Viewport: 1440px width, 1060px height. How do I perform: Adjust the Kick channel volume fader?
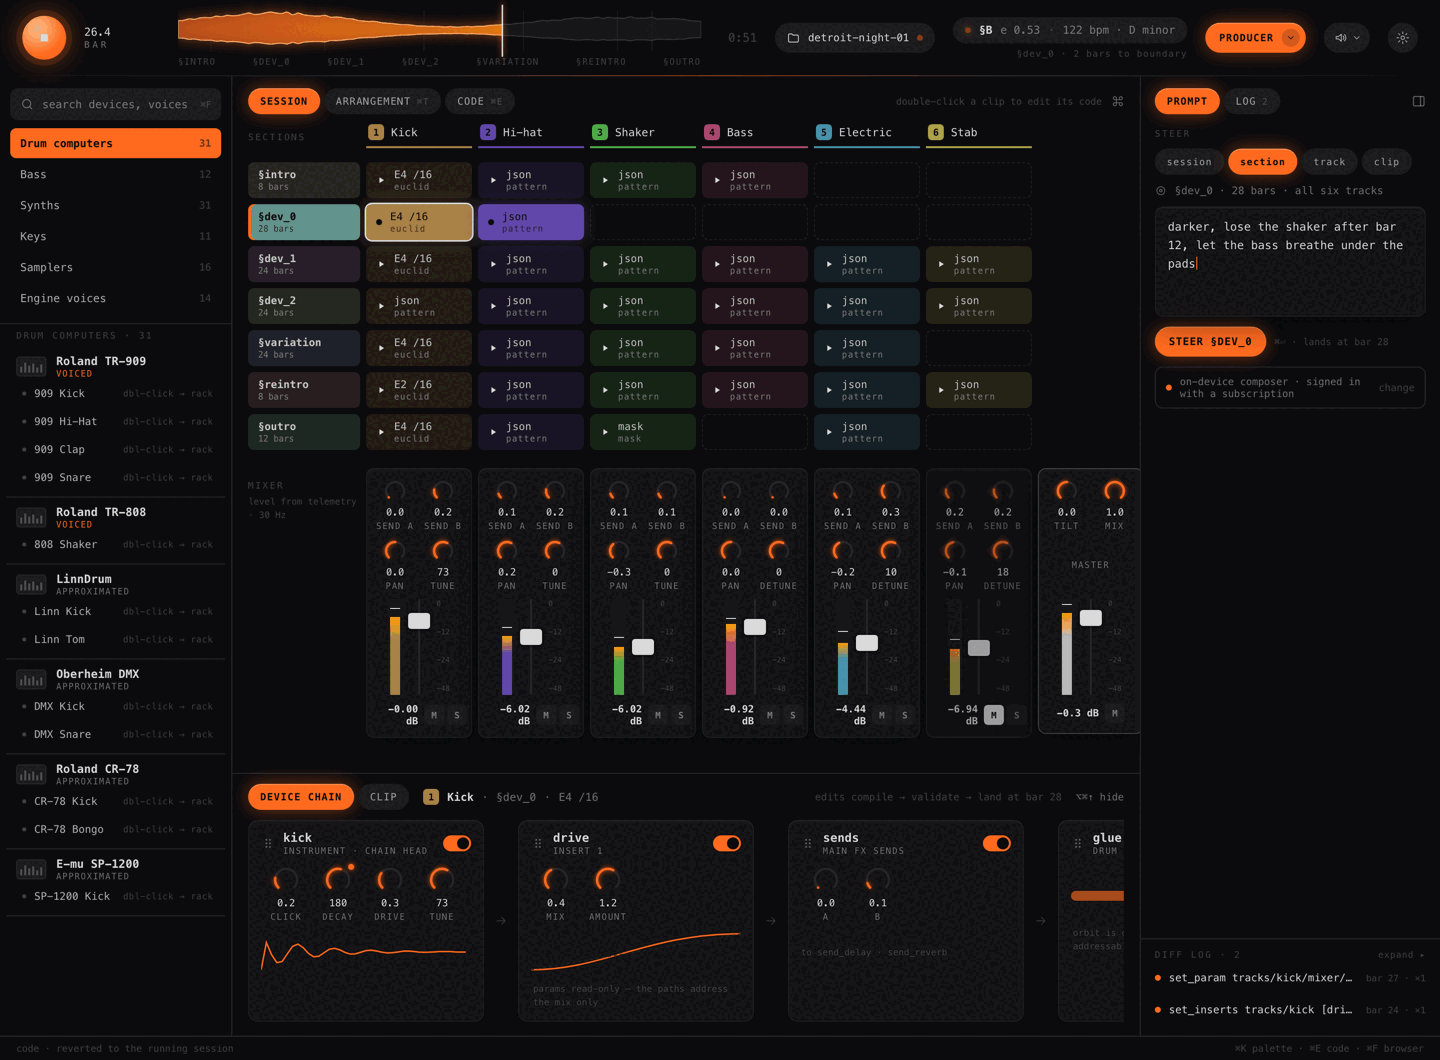[419, 621]
